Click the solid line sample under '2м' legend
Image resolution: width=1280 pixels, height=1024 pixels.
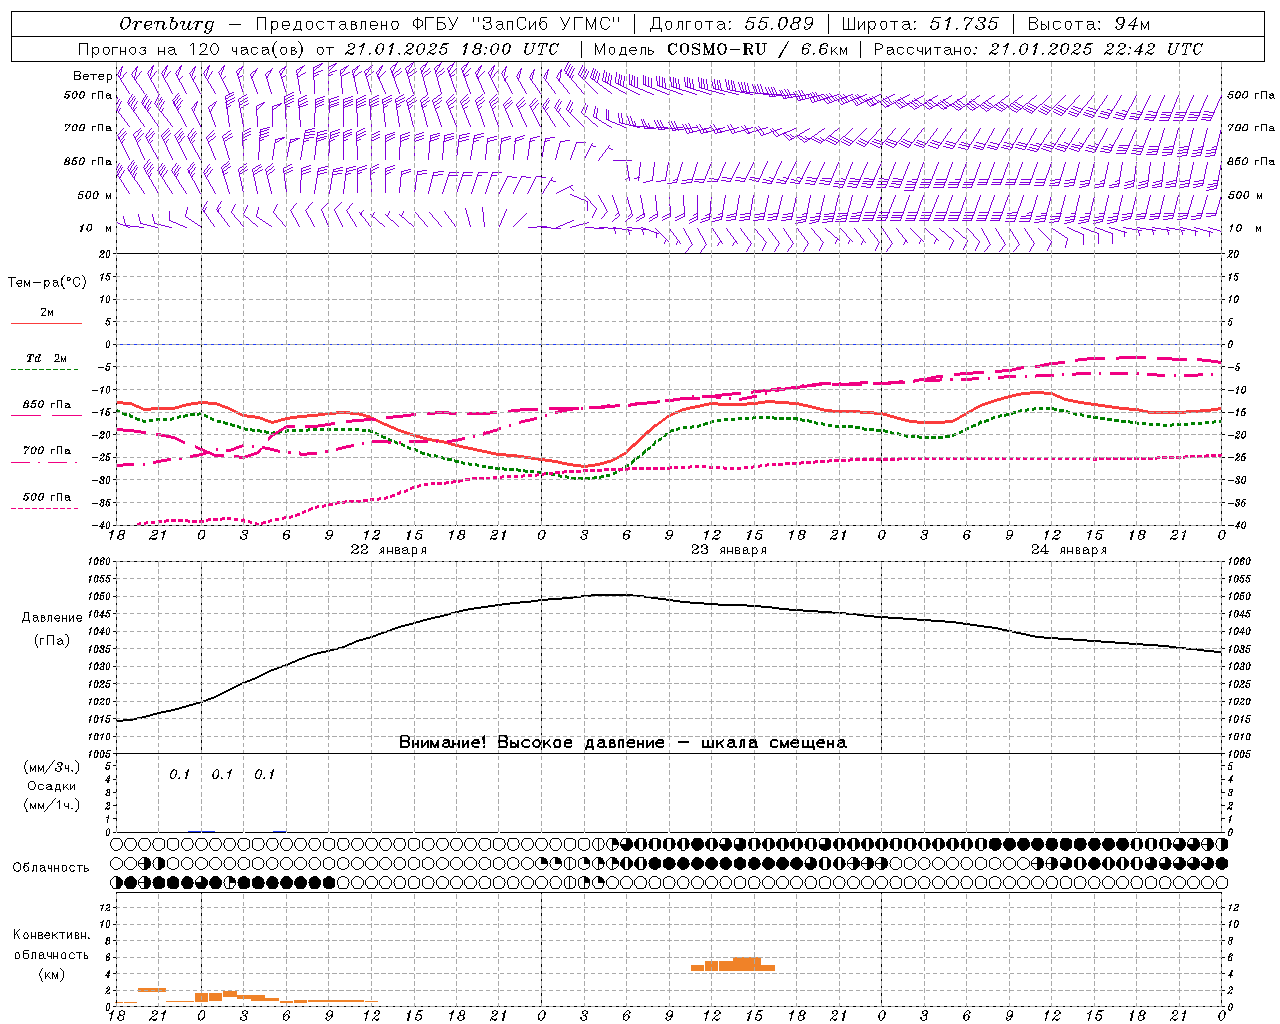coord(46,324)
